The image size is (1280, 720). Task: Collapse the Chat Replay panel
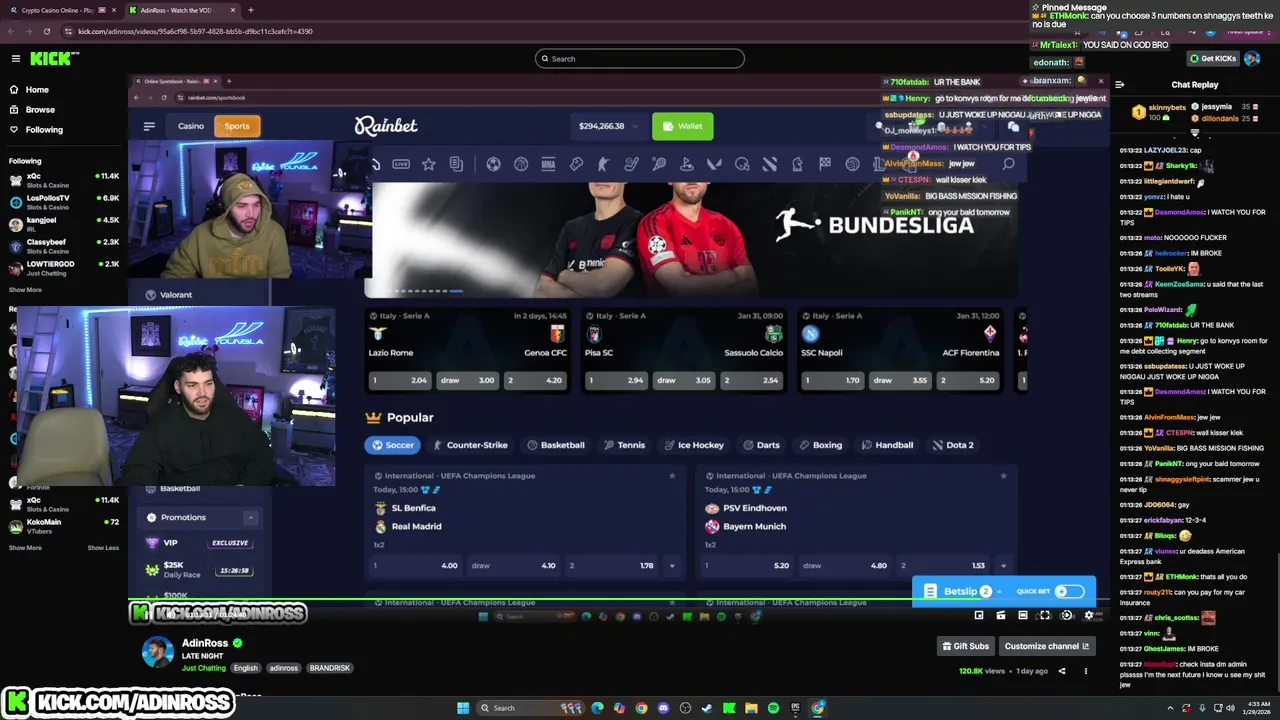(x=1119, y=85)
